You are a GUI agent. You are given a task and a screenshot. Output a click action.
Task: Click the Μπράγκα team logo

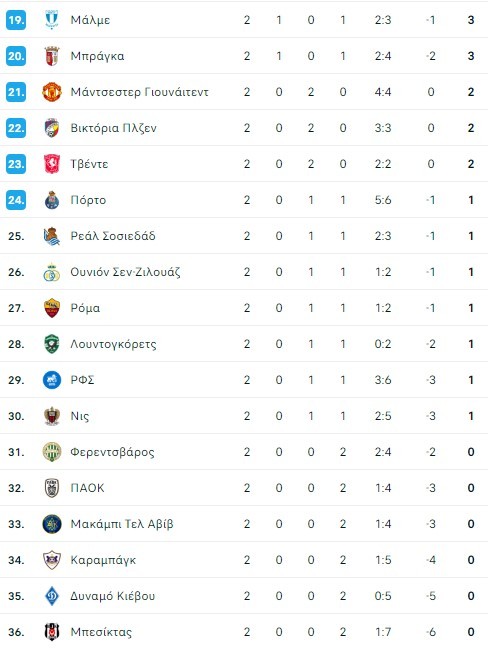pos(52,56)
